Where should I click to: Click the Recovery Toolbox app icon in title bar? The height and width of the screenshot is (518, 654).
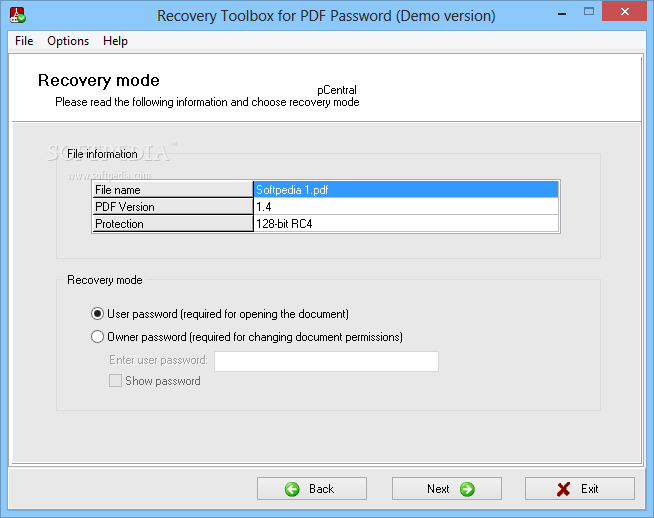coord(18,15)
